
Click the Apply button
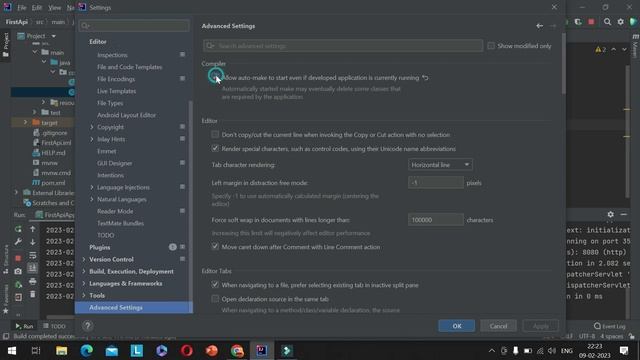click(x=540, y=326)
